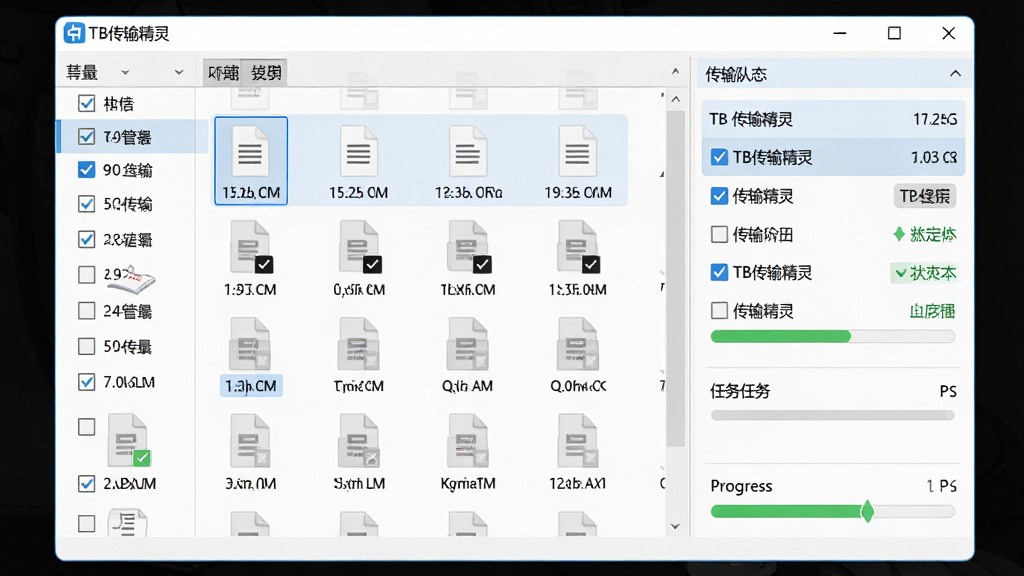
Task: Click the sidebar document icon with green checkmark badge
Action: click(129, 440)
